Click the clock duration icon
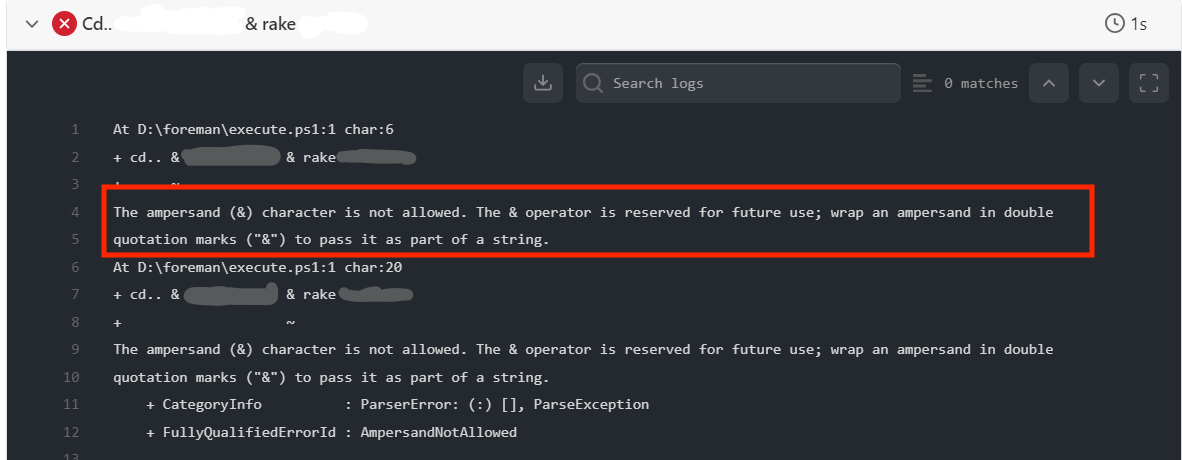The image size is (1182, 460). pos(1115,24)
